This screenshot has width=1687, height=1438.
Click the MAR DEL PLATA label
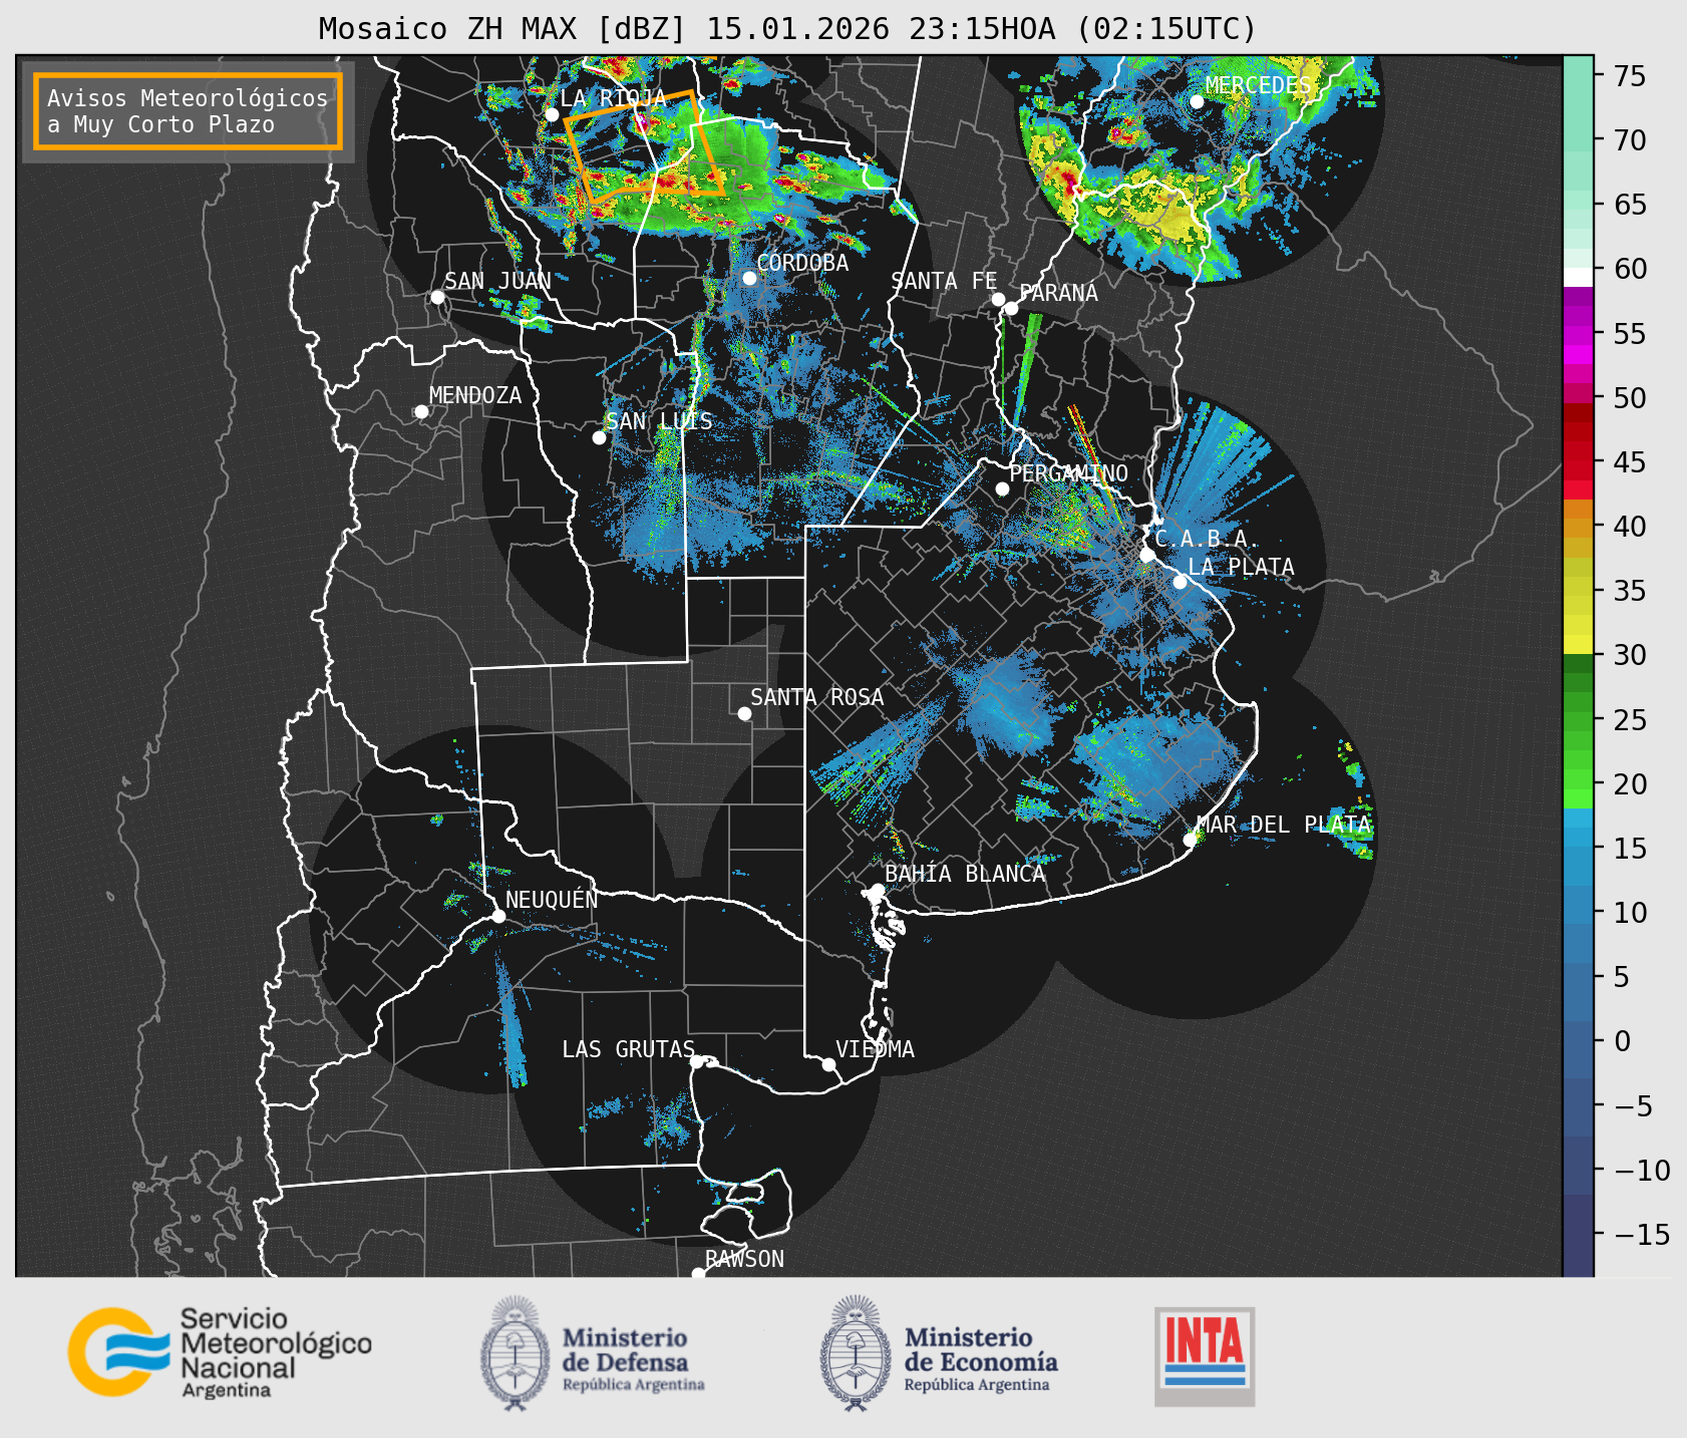coord(1283,824)
